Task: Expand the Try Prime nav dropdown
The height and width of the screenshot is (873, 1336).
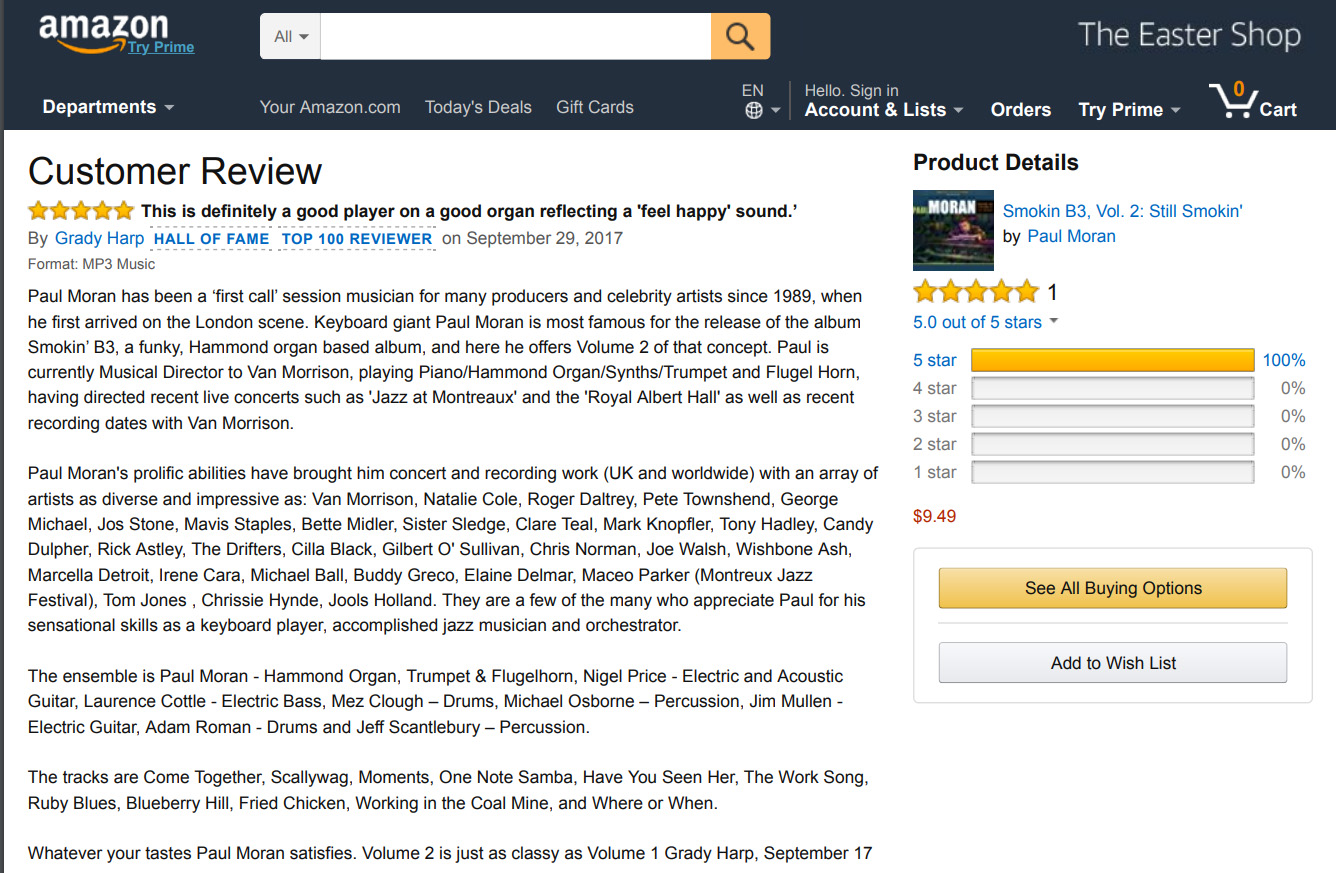Action: pos(1129,110)
